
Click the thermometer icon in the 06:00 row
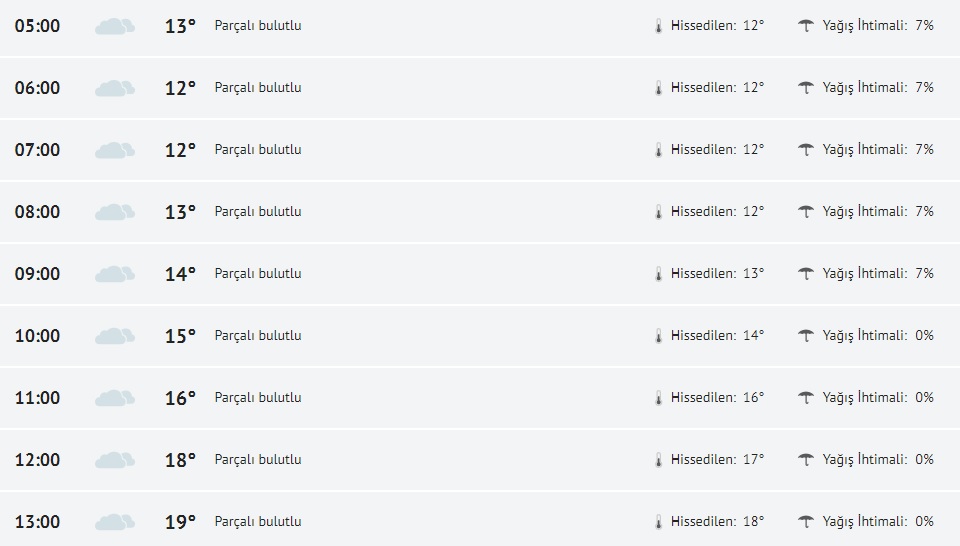coord(659,88)
